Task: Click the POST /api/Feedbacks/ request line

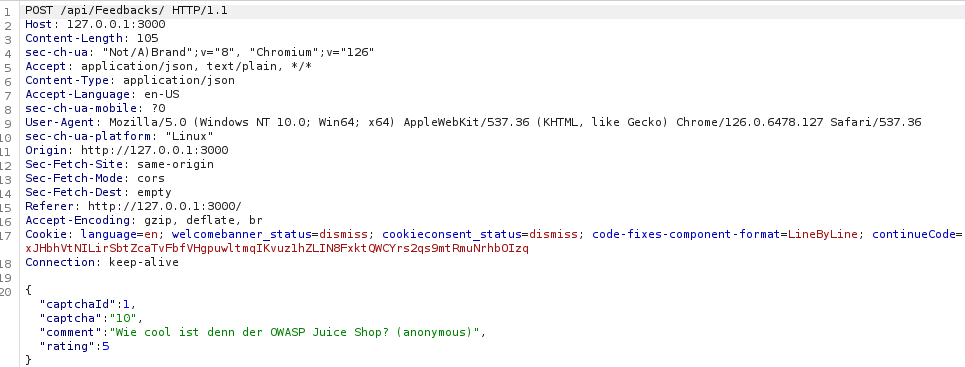Action: point(127,10)
